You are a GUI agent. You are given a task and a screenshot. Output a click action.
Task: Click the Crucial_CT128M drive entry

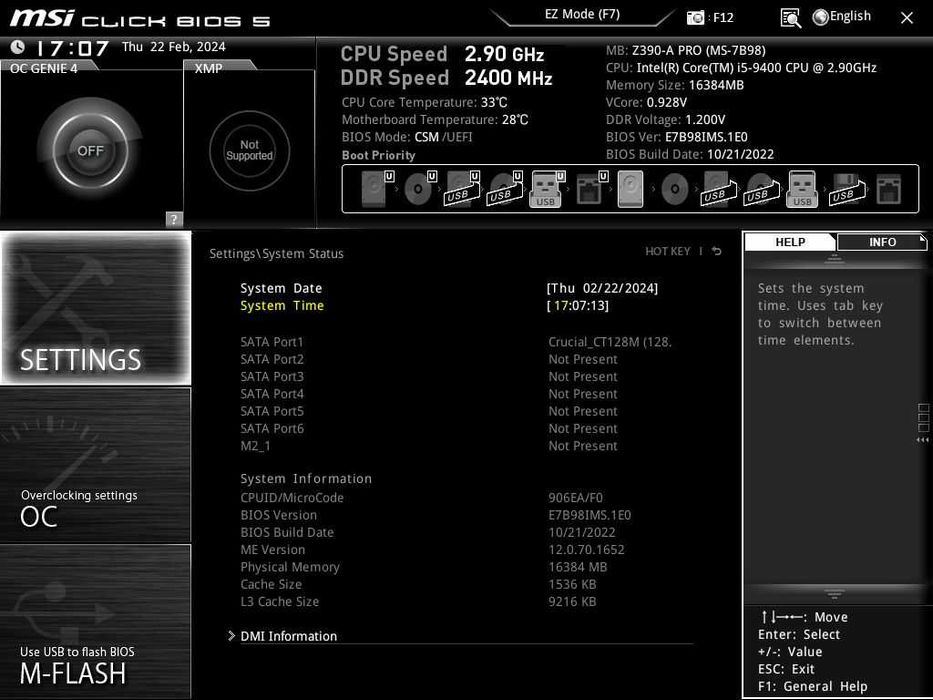click(x=610, y=342)
